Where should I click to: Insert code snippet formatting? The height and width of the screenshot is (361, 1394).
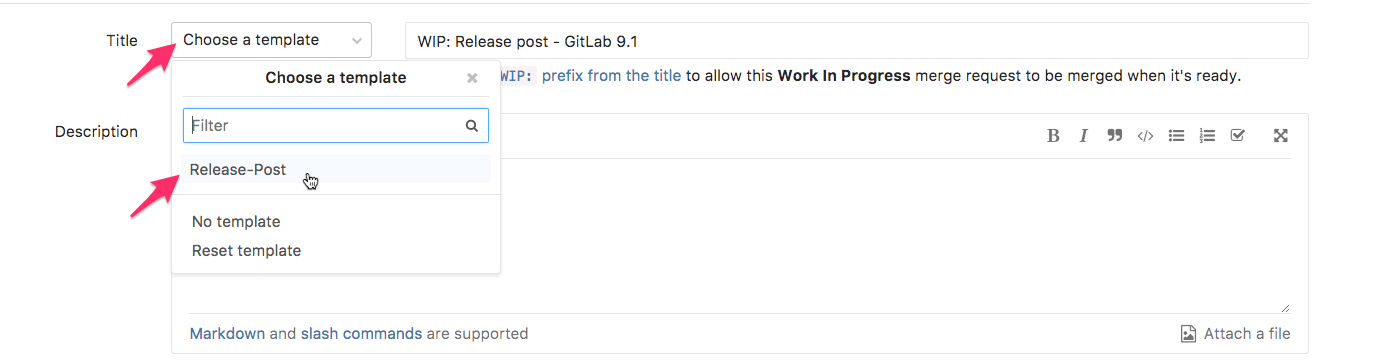[1146, 136]
